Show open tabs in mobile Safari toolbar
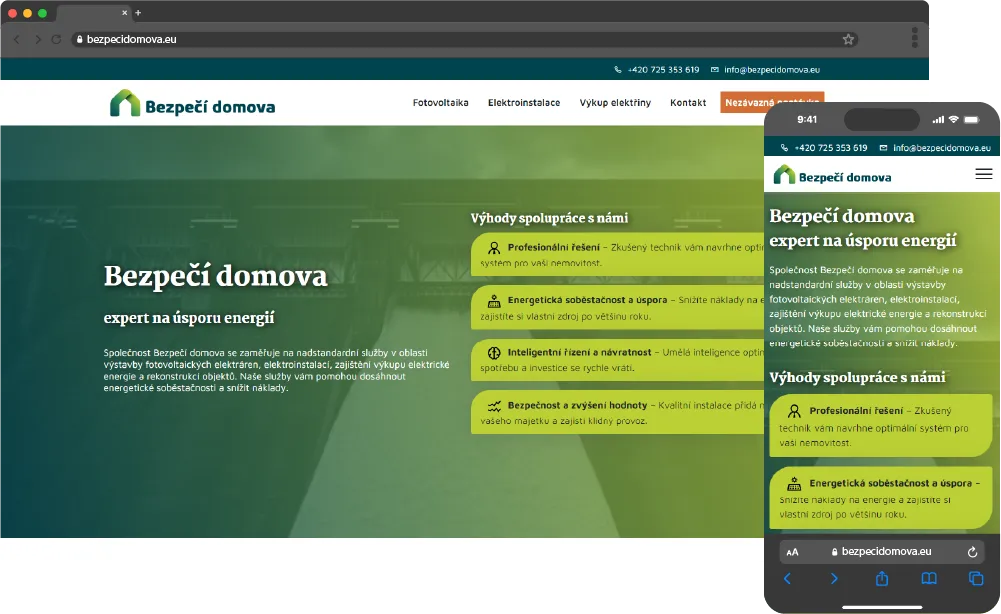Screen dimensions: 1001x614 point(976,579)
